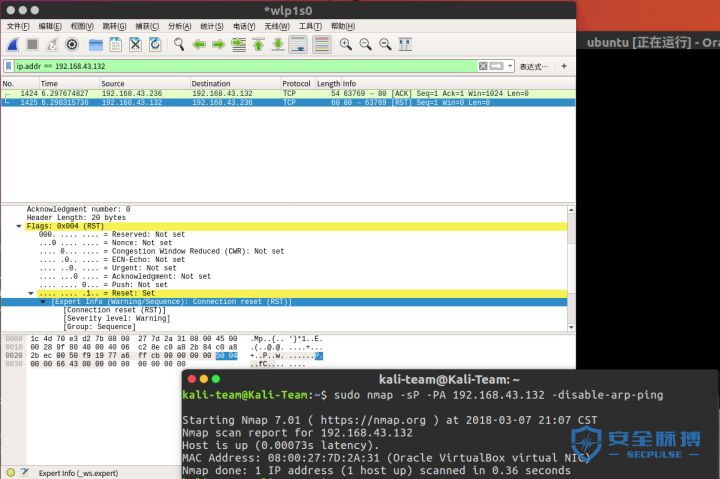
Task: Jump to the last packet
Action: (278, 45)
